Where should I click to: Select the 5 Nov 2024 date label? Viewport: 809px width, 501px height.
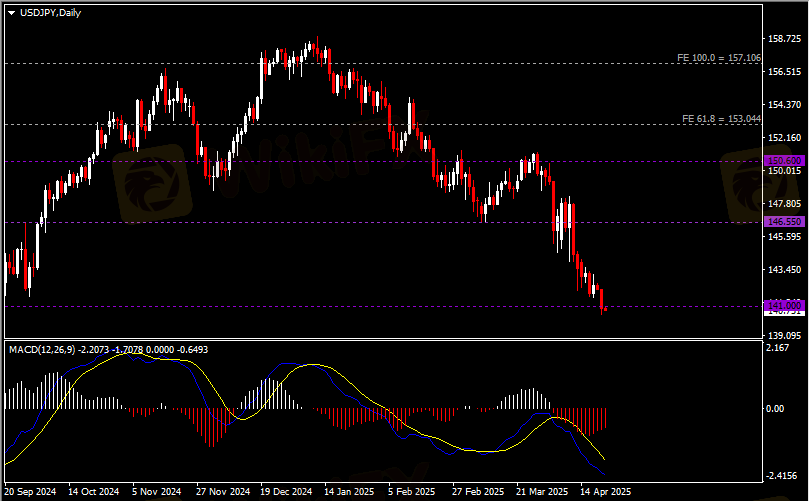click(x=156, y=492)
